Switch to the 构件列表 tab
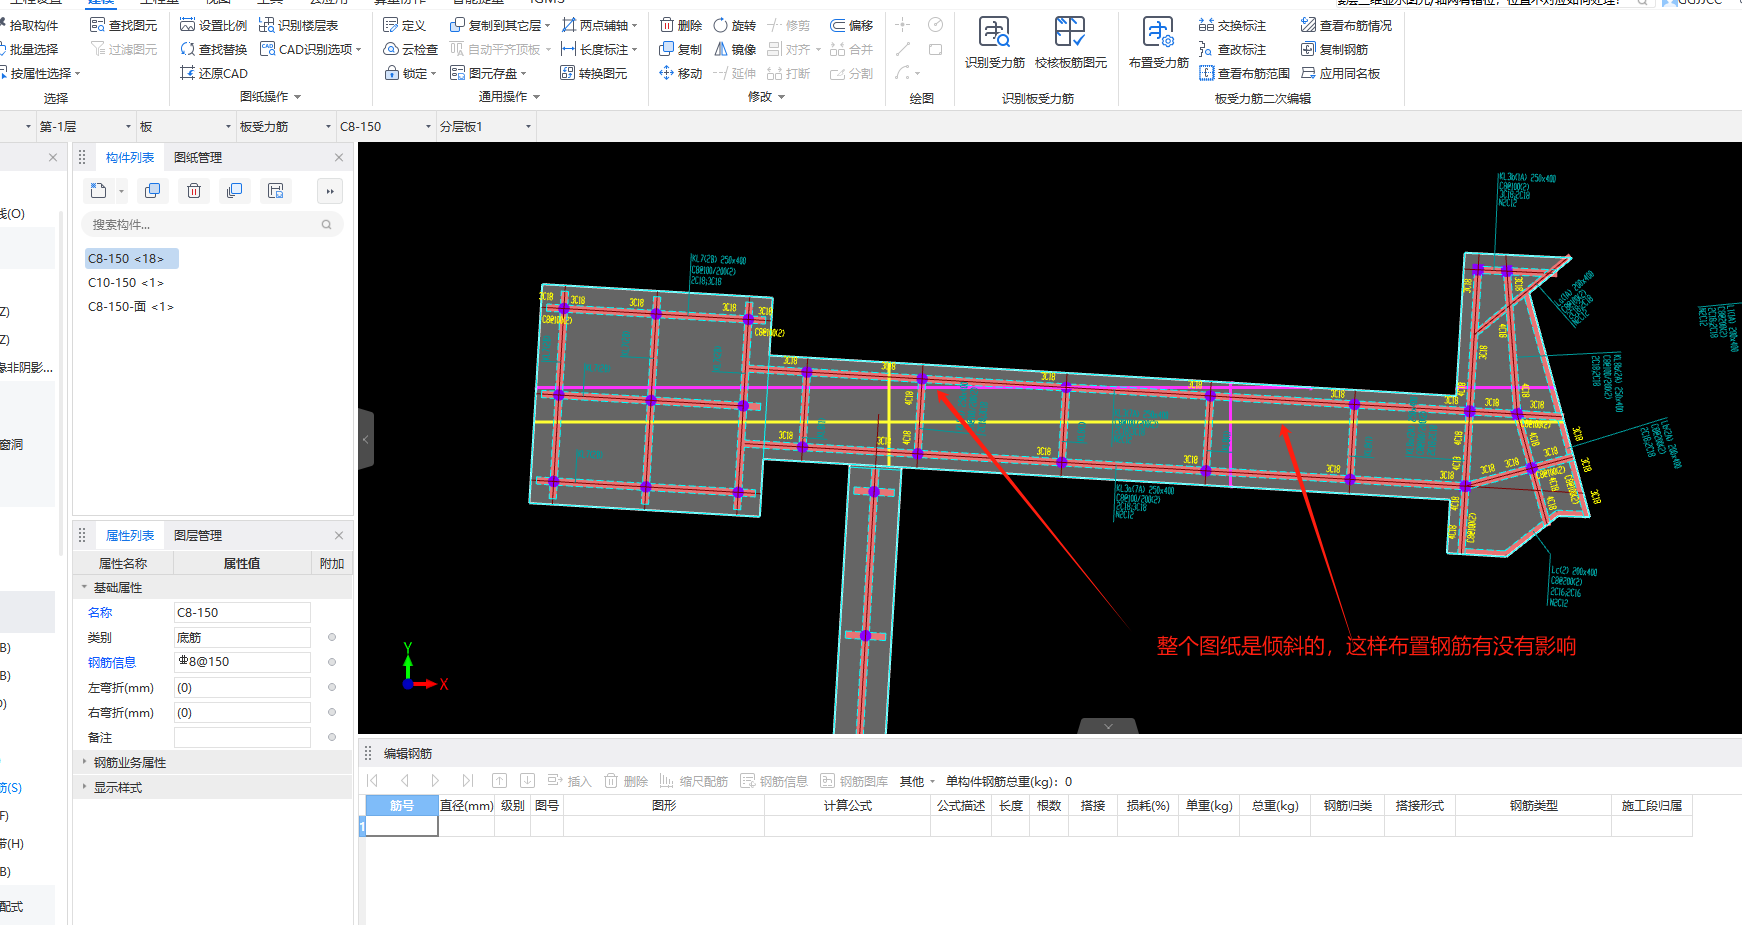The image size is (1742, 925). [130, 157]
